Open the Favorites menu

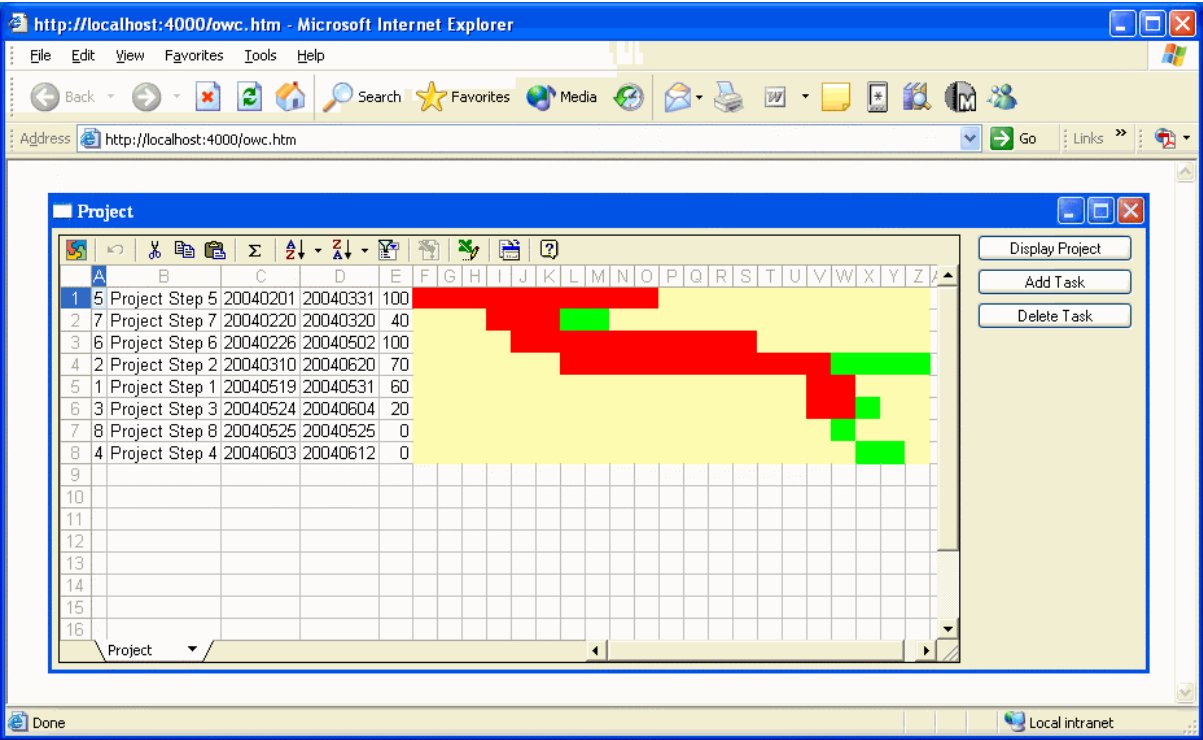click(x=194, y=56)
